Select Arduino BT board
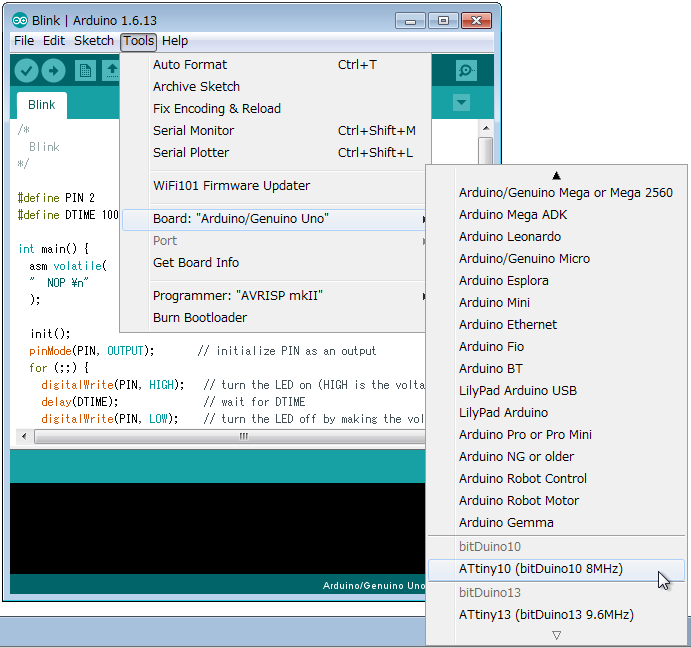 [x=557, y=369]
